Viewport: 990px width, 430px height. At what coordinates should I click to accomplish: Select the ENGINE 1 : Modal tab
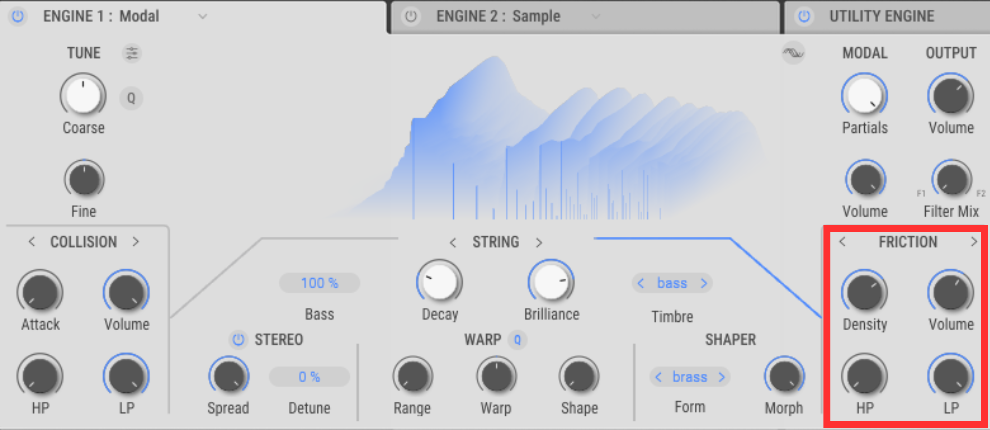[193, 16]
